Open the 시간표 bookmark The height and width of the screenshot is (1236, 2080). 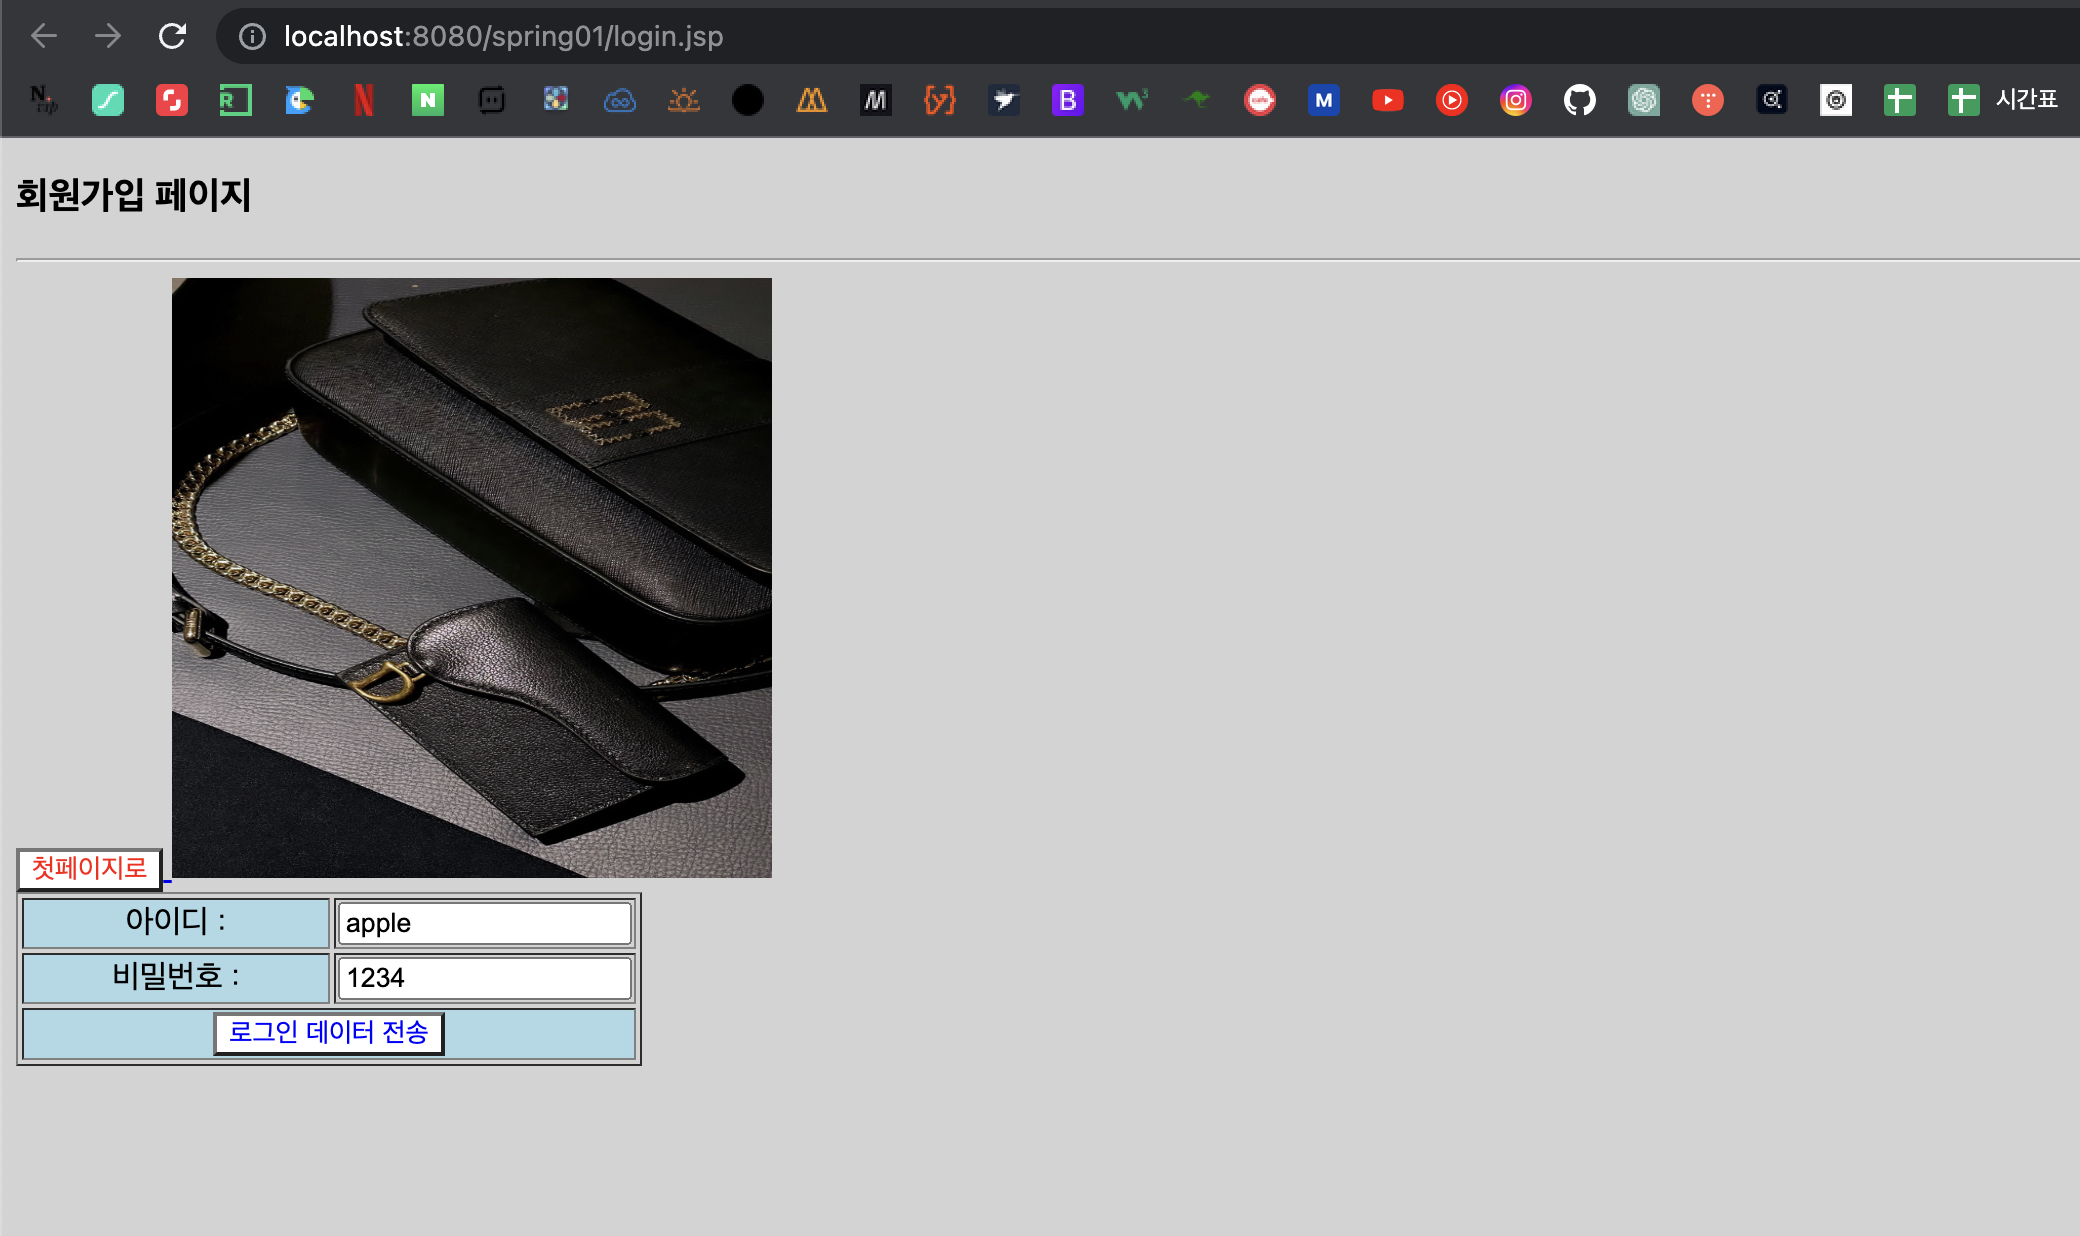tap(2004, 100)
